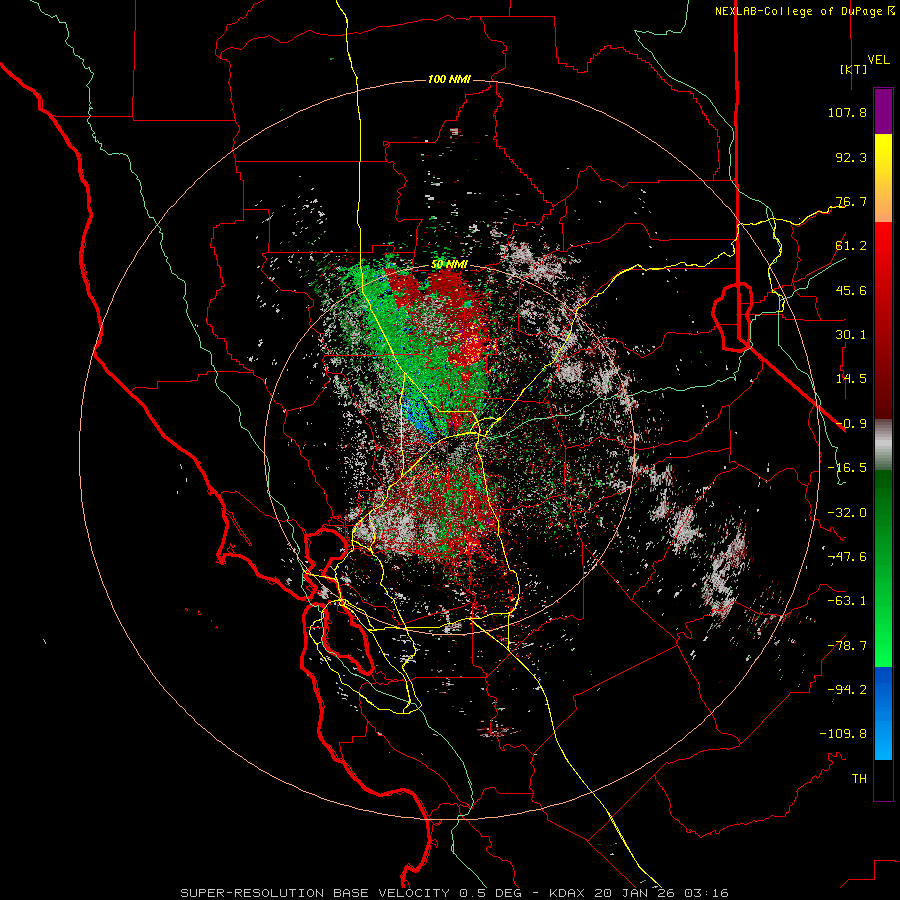Pick the gray near-zero segment of the color bar
The width and height of the screenshot is (900, 900).
pos(883,444)
